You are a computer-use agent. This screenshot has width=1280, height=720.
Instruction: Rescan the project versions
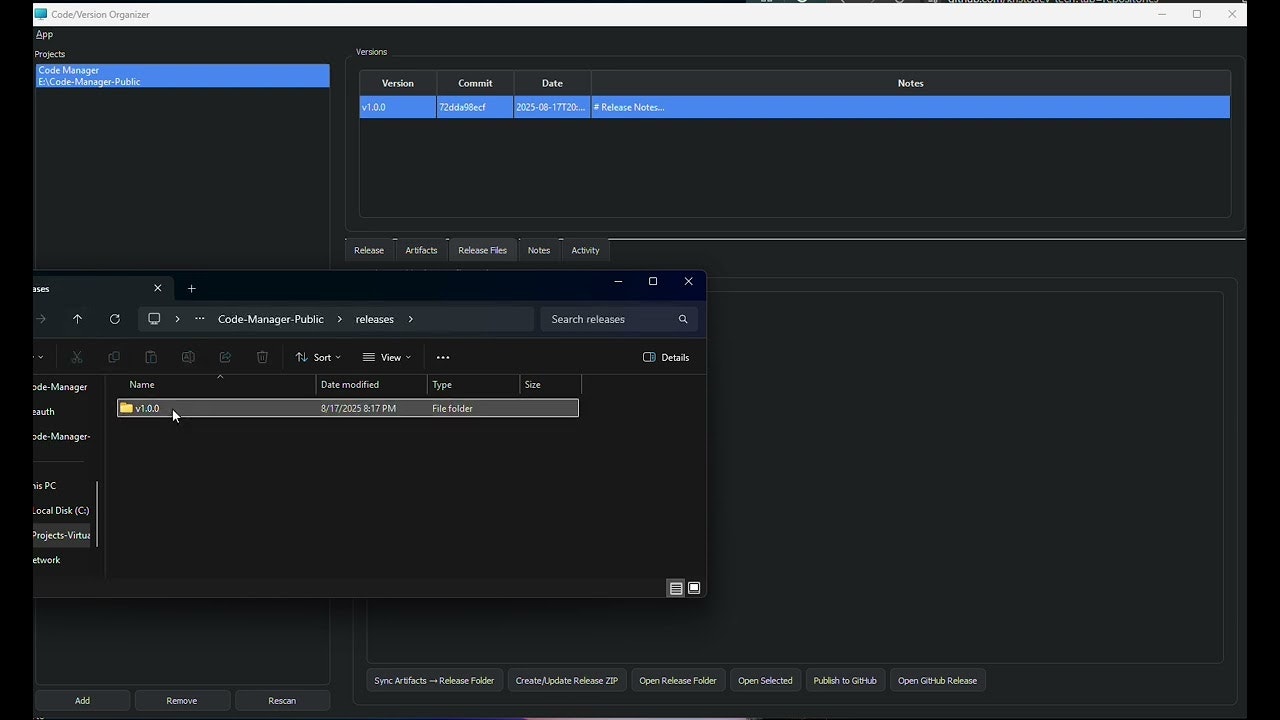tap(282, 700)
